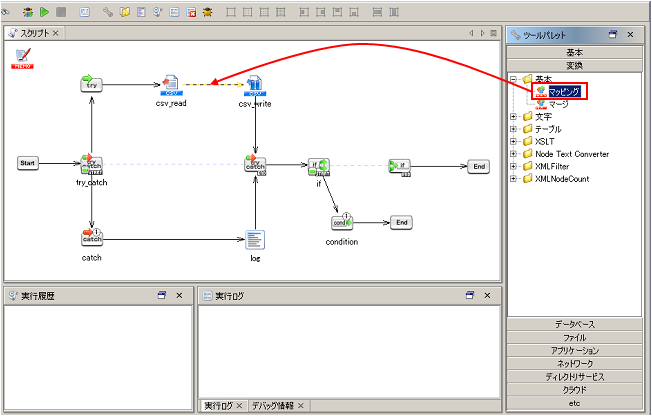This screenshot has width=652, height=416.
Task: Expand the XMLFilter folder node
Action: point(514,167)
